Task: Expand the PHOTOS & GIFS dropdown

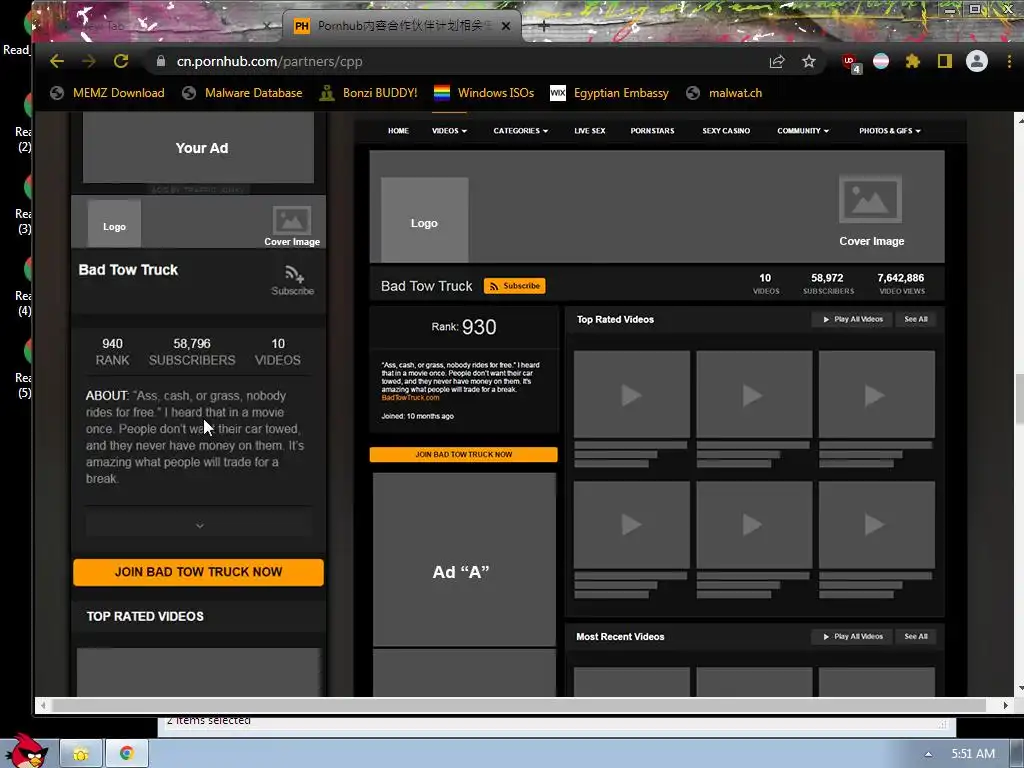Action: [889, 131]
